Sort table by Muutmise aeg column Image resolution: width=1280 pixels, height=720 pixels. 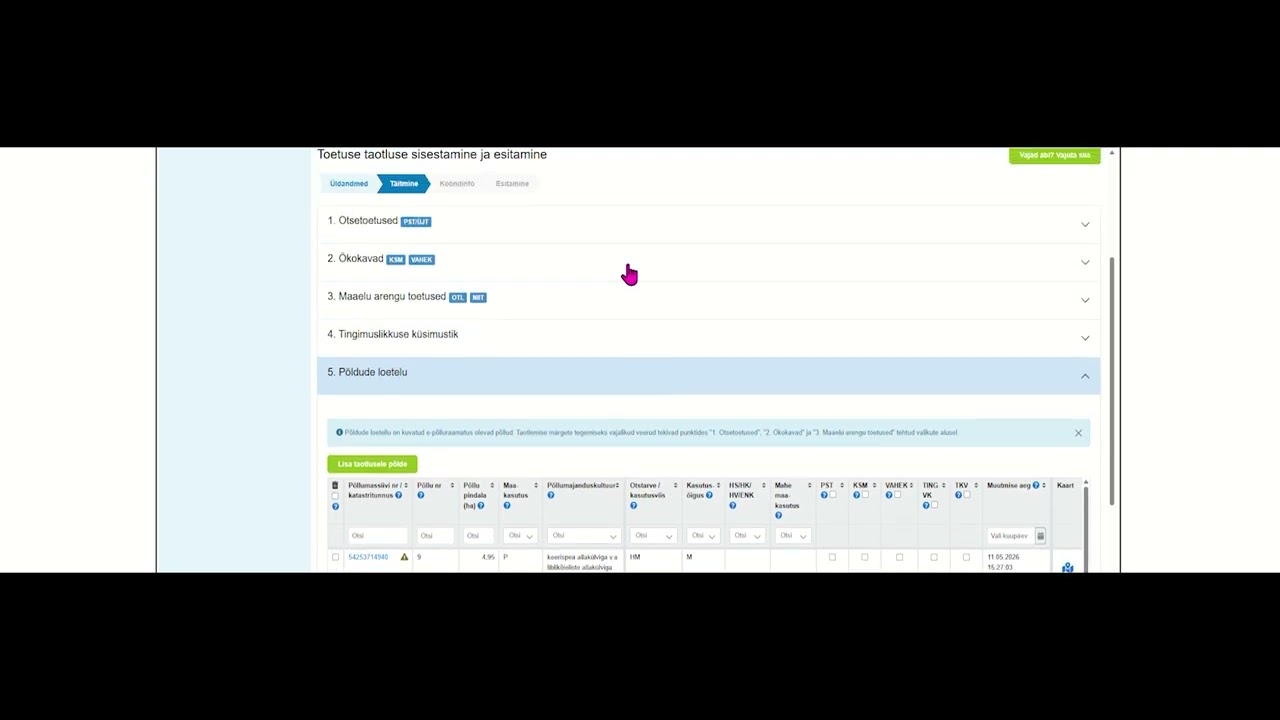click(1044, 485)
